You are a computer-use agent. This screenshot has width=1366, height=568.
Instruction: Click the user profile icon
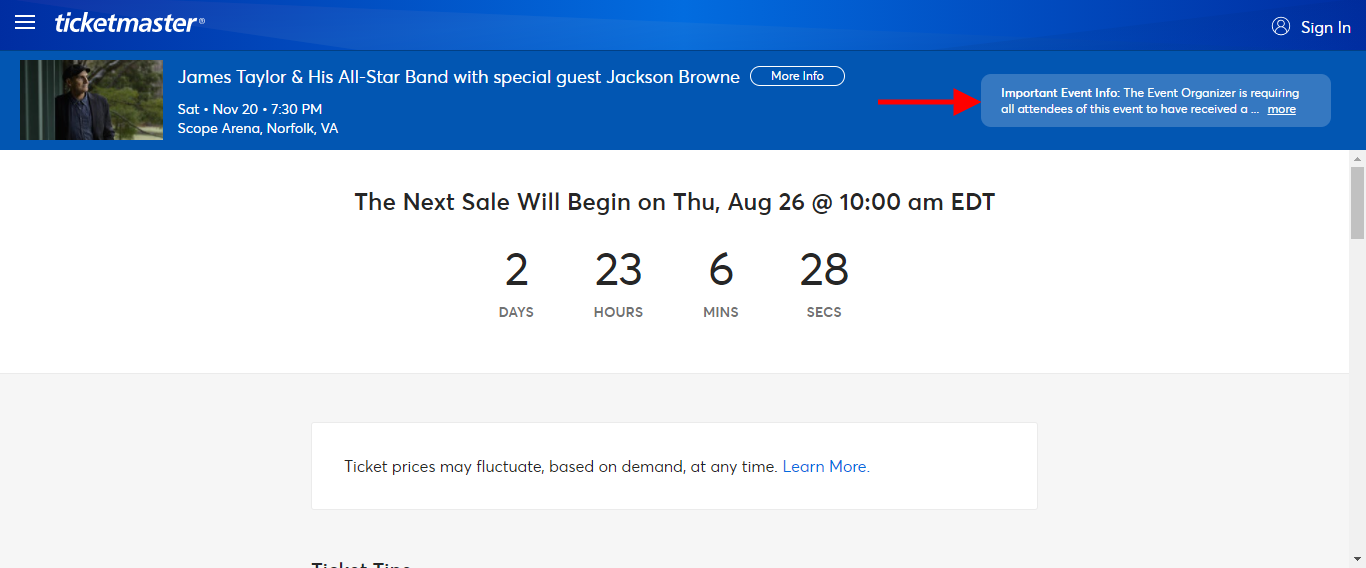(1281, 26)
